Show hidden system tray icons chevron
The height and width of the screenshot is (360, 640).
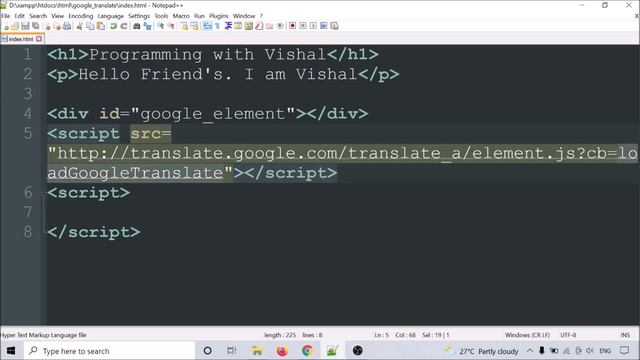point(530,351)
